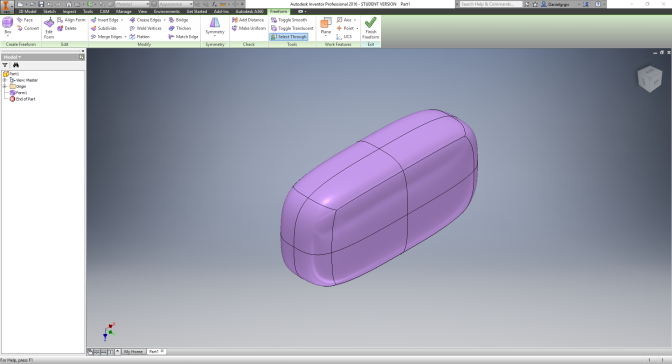This screenshot has width=672, height=364.
Task: Select the Face freeform tool
Action: pos(24,20)
